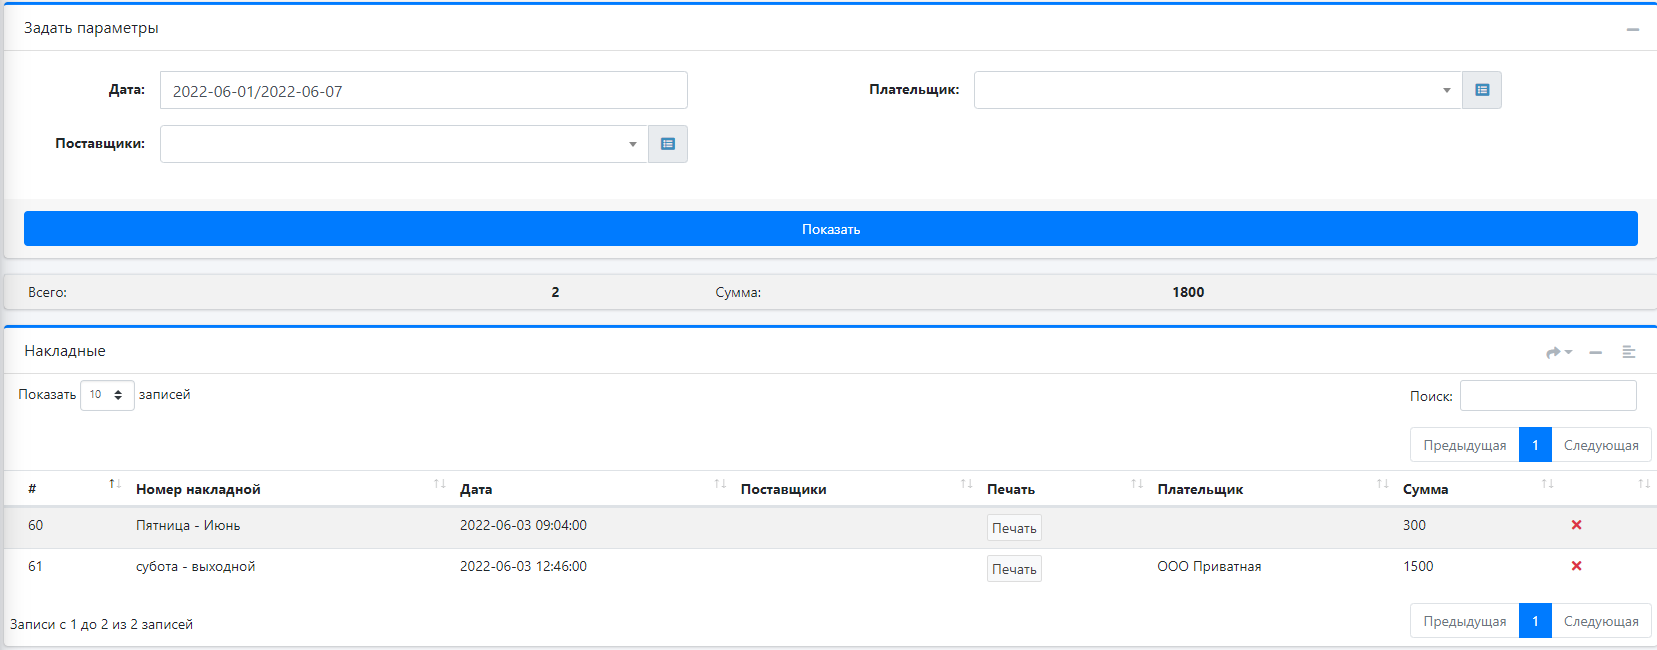Expand the Поставщики dropdown
1657x650 pixels.
coord(403,144)
